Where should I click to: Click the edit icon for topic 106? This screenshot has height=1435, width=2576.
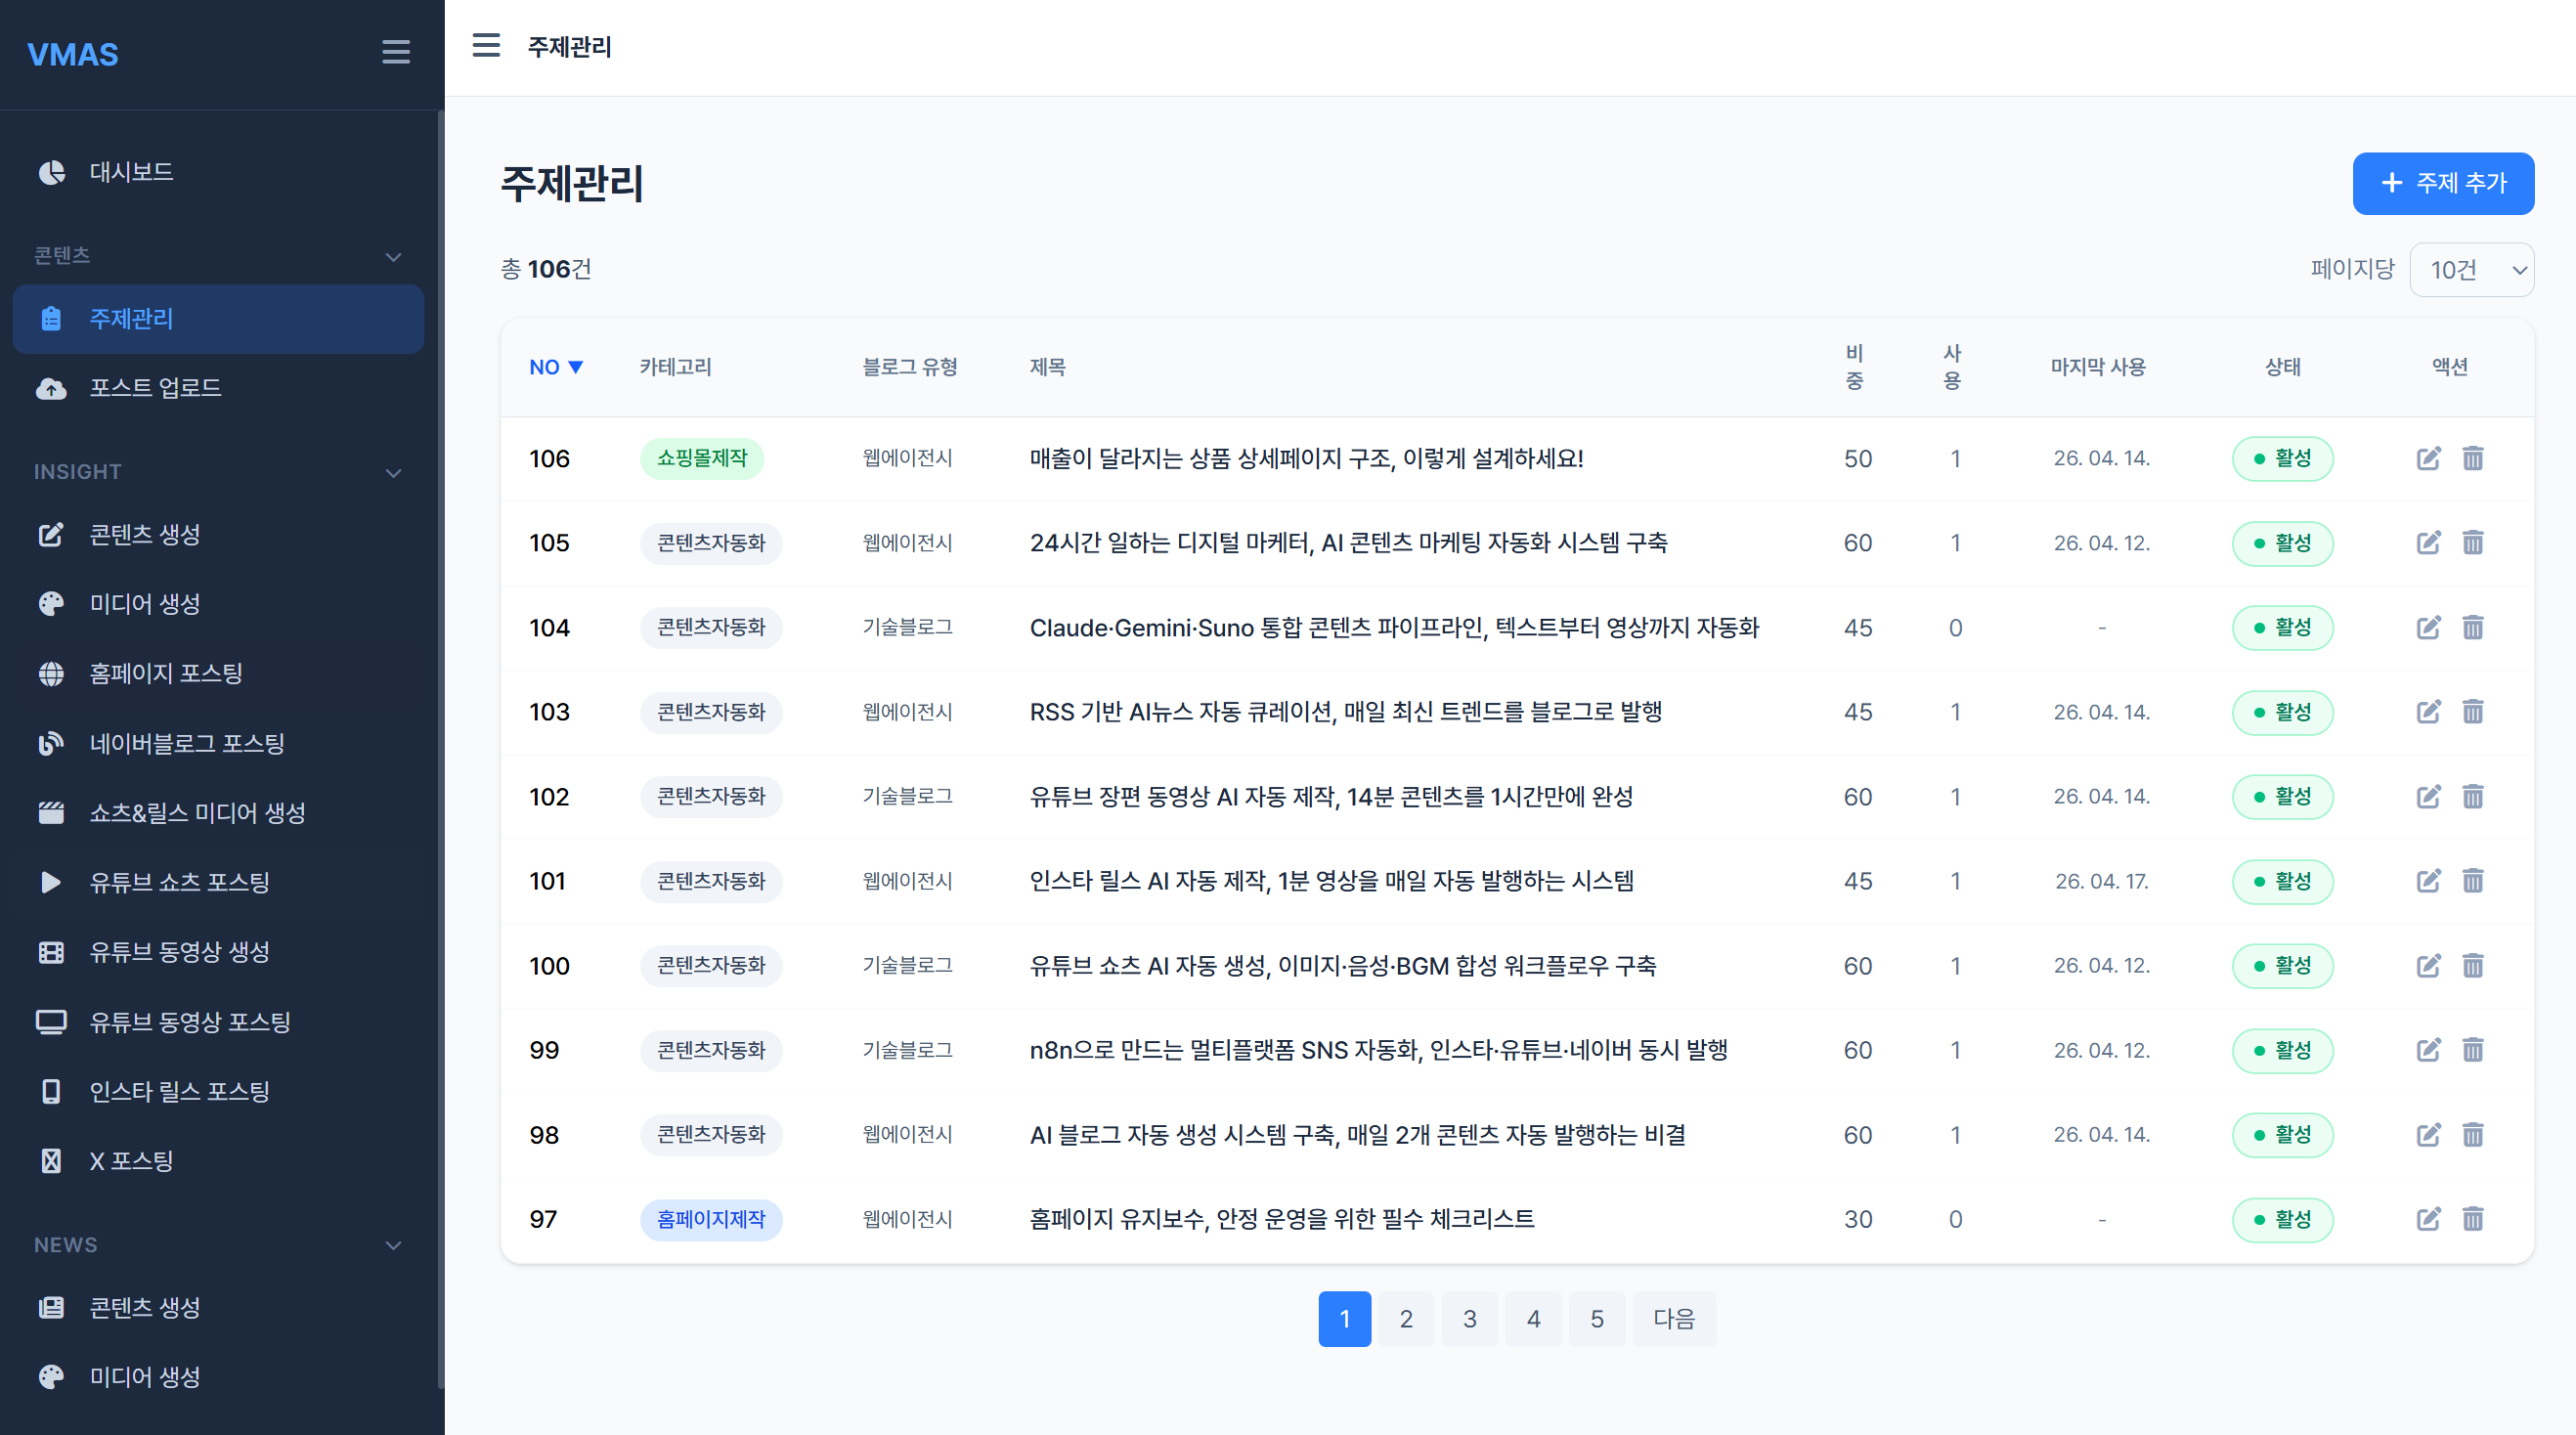click(x=2428, y=458)
